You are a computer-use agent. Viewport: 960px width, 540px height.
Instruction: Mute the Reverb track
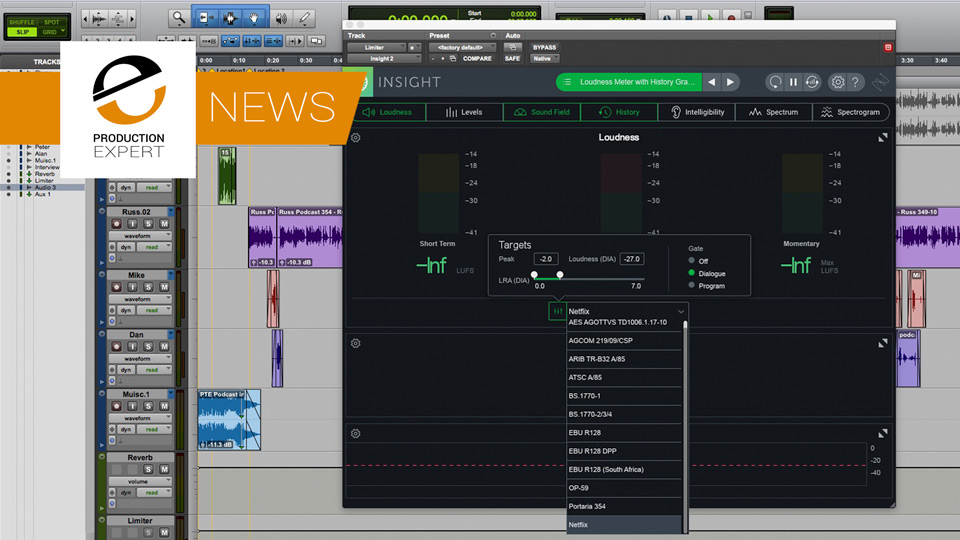(164, 470)
